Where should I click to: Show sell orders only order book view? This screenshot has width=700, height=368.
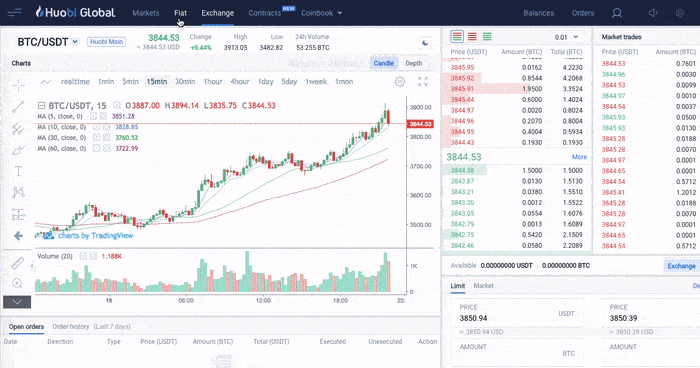coord(472,37)
